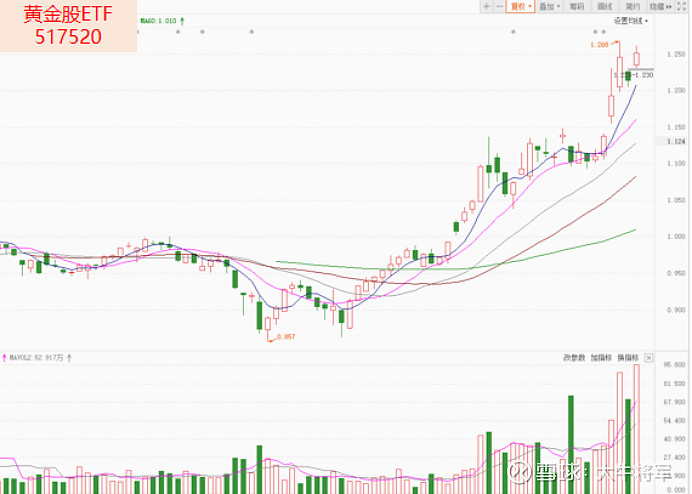Click the 1.268 high price marker
The image size is (692, 494).
pyautogui.click(x=599, y=45)
